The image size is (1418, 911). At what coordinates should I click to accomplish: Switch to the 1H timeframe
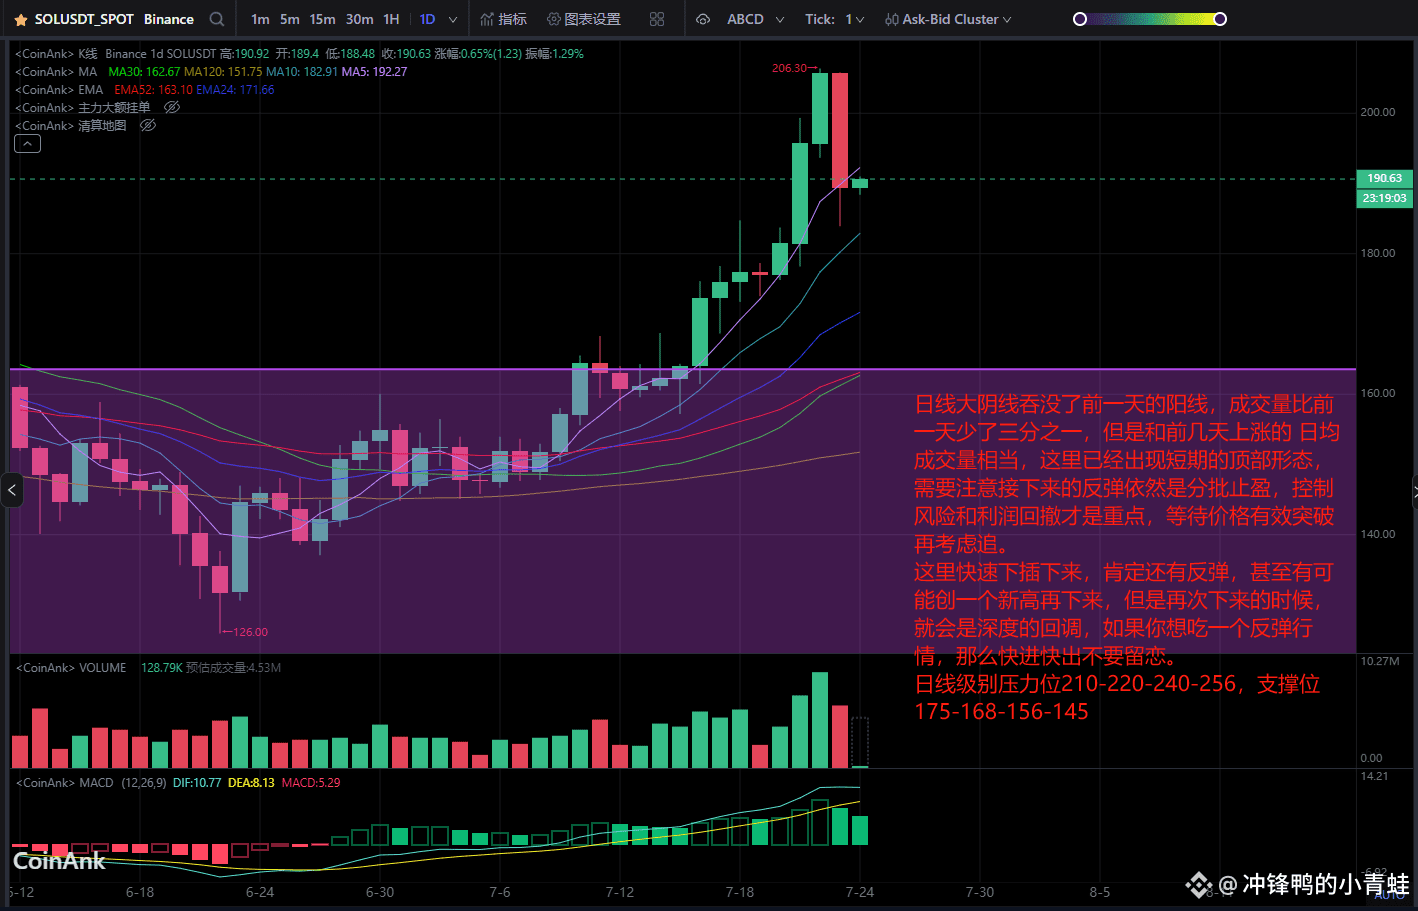pyautogui.click(x=391, y=19)
